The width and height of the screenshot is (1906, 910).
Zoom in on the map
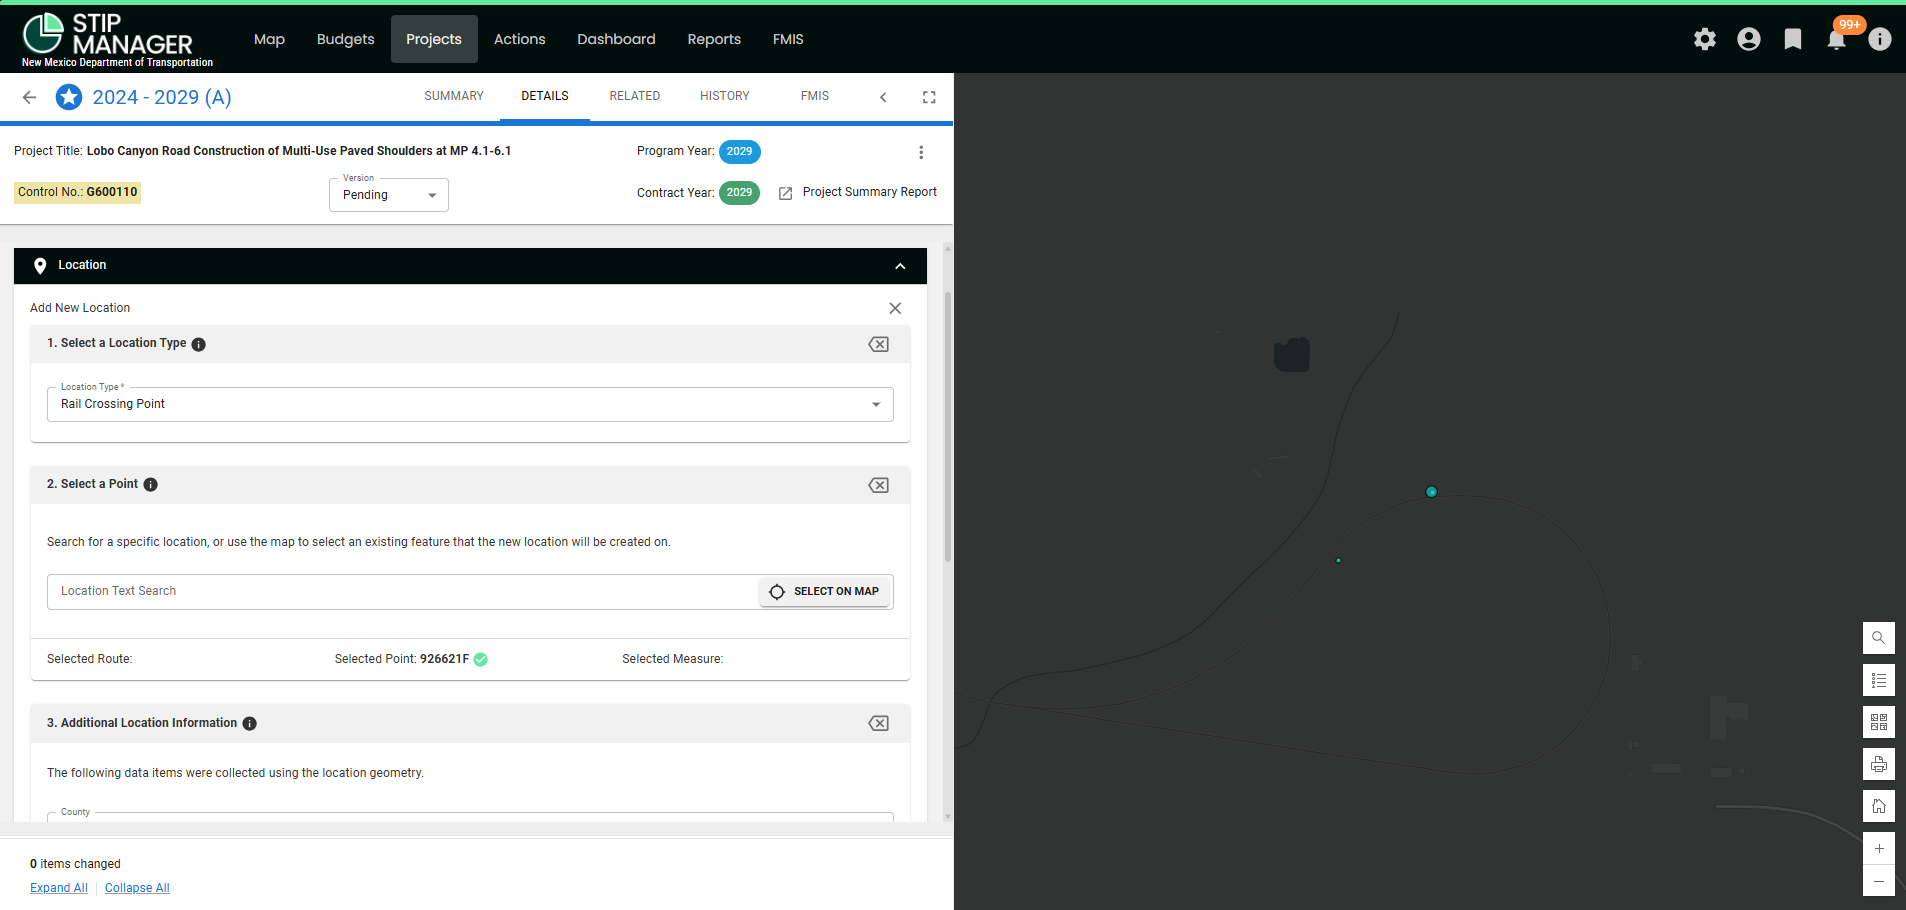pos(1879,848)
